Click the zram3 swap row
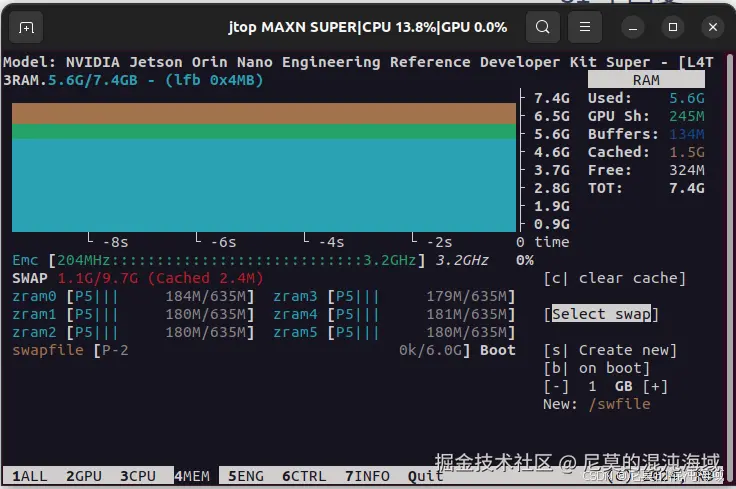This screenshot has height=489, width=736. (394, 296)
